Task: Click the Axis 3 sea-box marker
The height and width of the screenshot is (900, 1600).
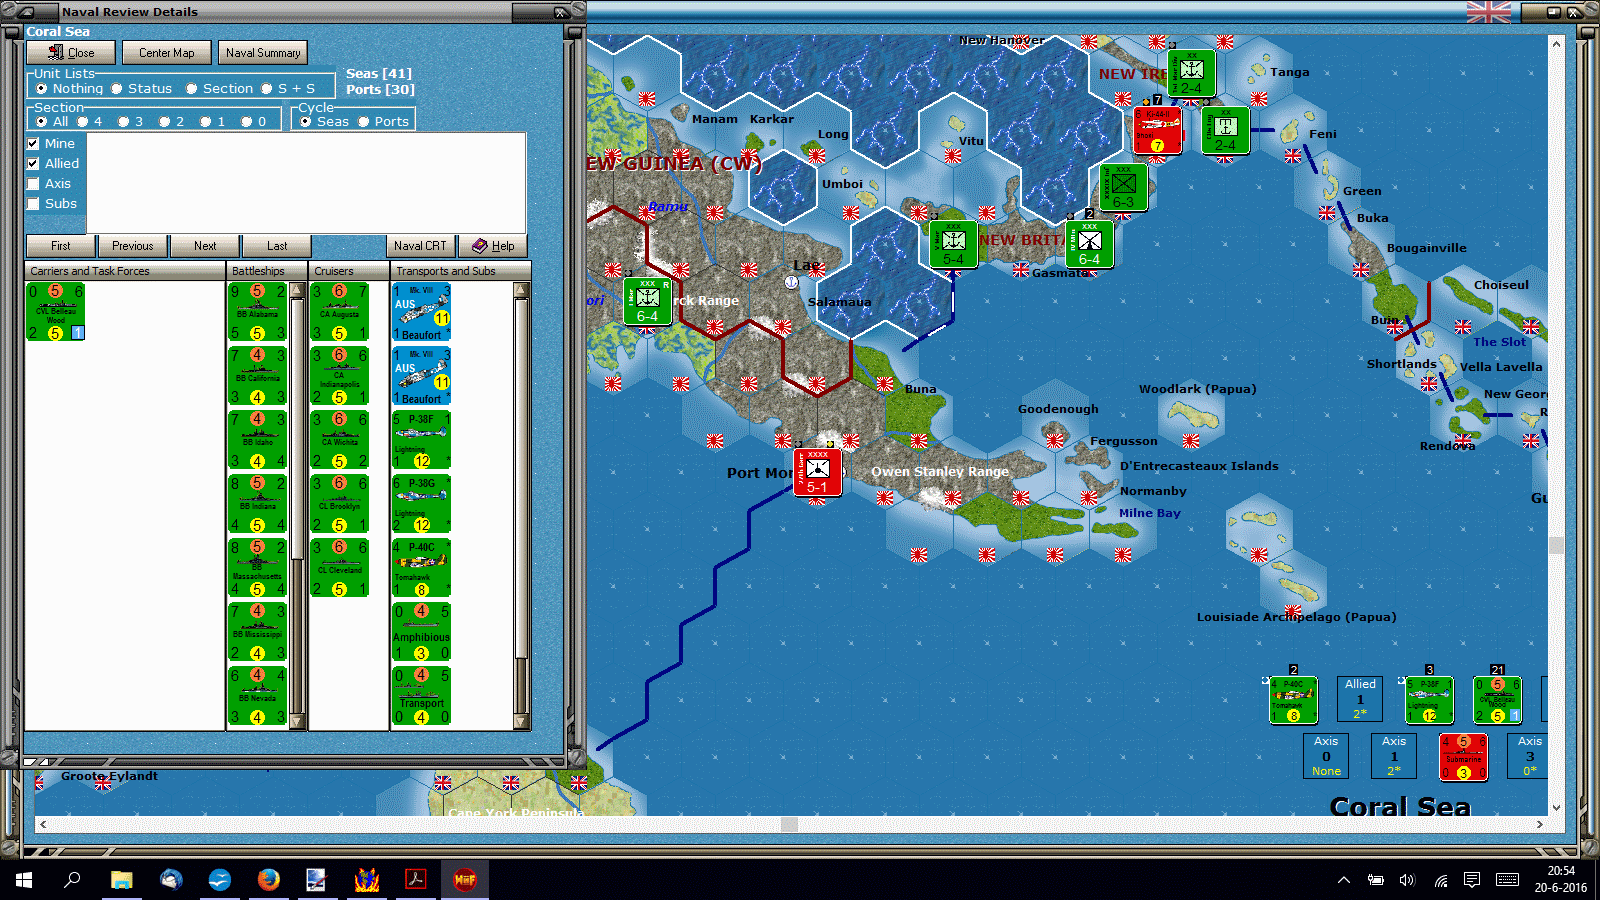Action: [1530, 757]
